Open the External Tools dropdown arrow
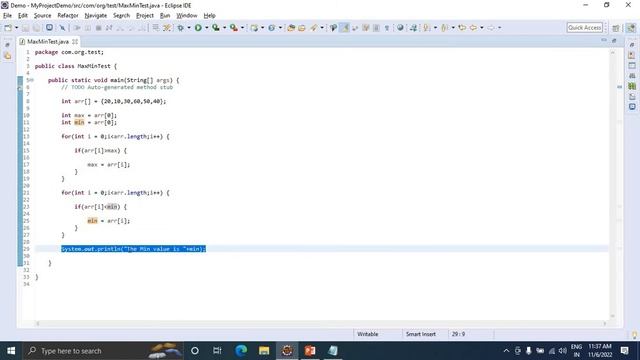This screenshot has width=640, height=360. coord(242,28)
